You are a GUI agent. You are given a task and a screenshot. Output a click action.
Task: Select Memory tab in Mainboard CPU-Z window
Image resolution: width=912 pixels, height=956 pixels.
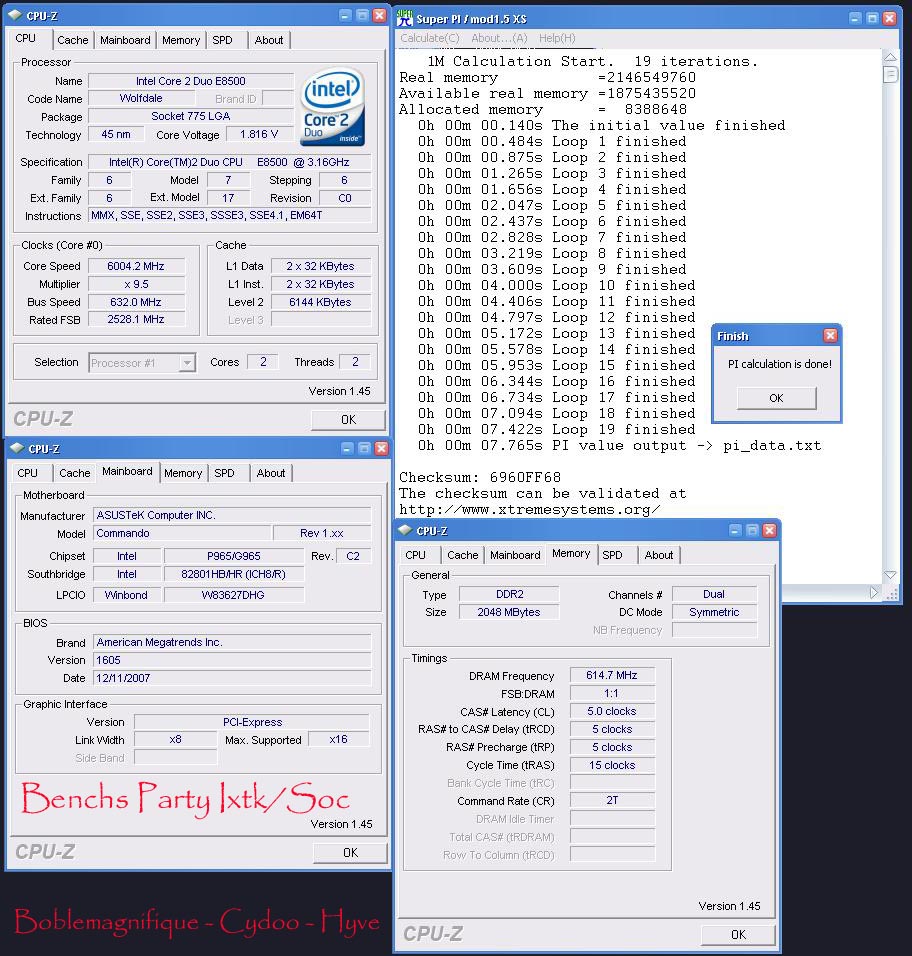click(183, 473)
